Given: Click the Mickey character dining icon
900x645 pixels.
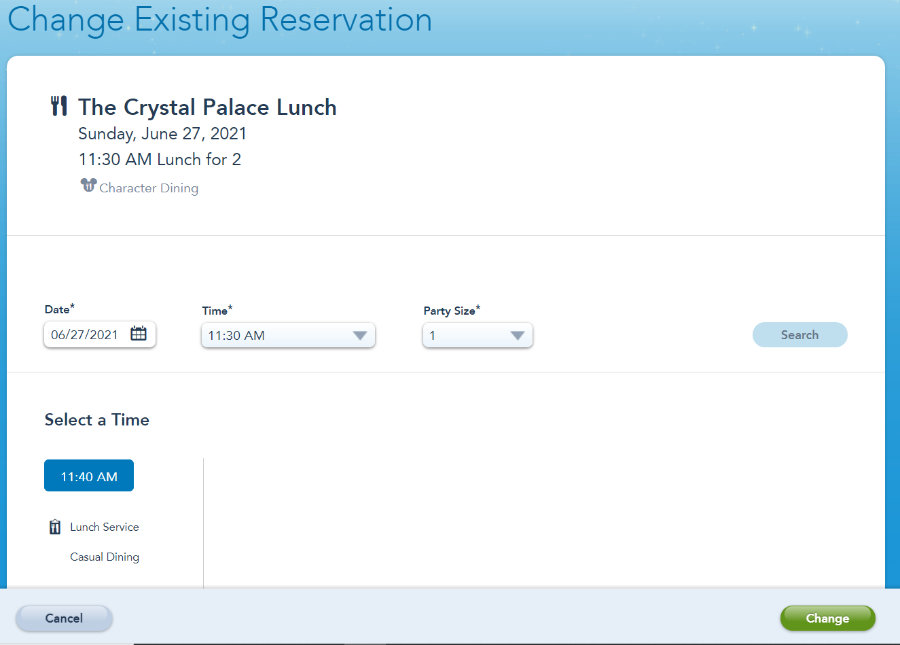Looking at the screenshot, I should (88, 186).
